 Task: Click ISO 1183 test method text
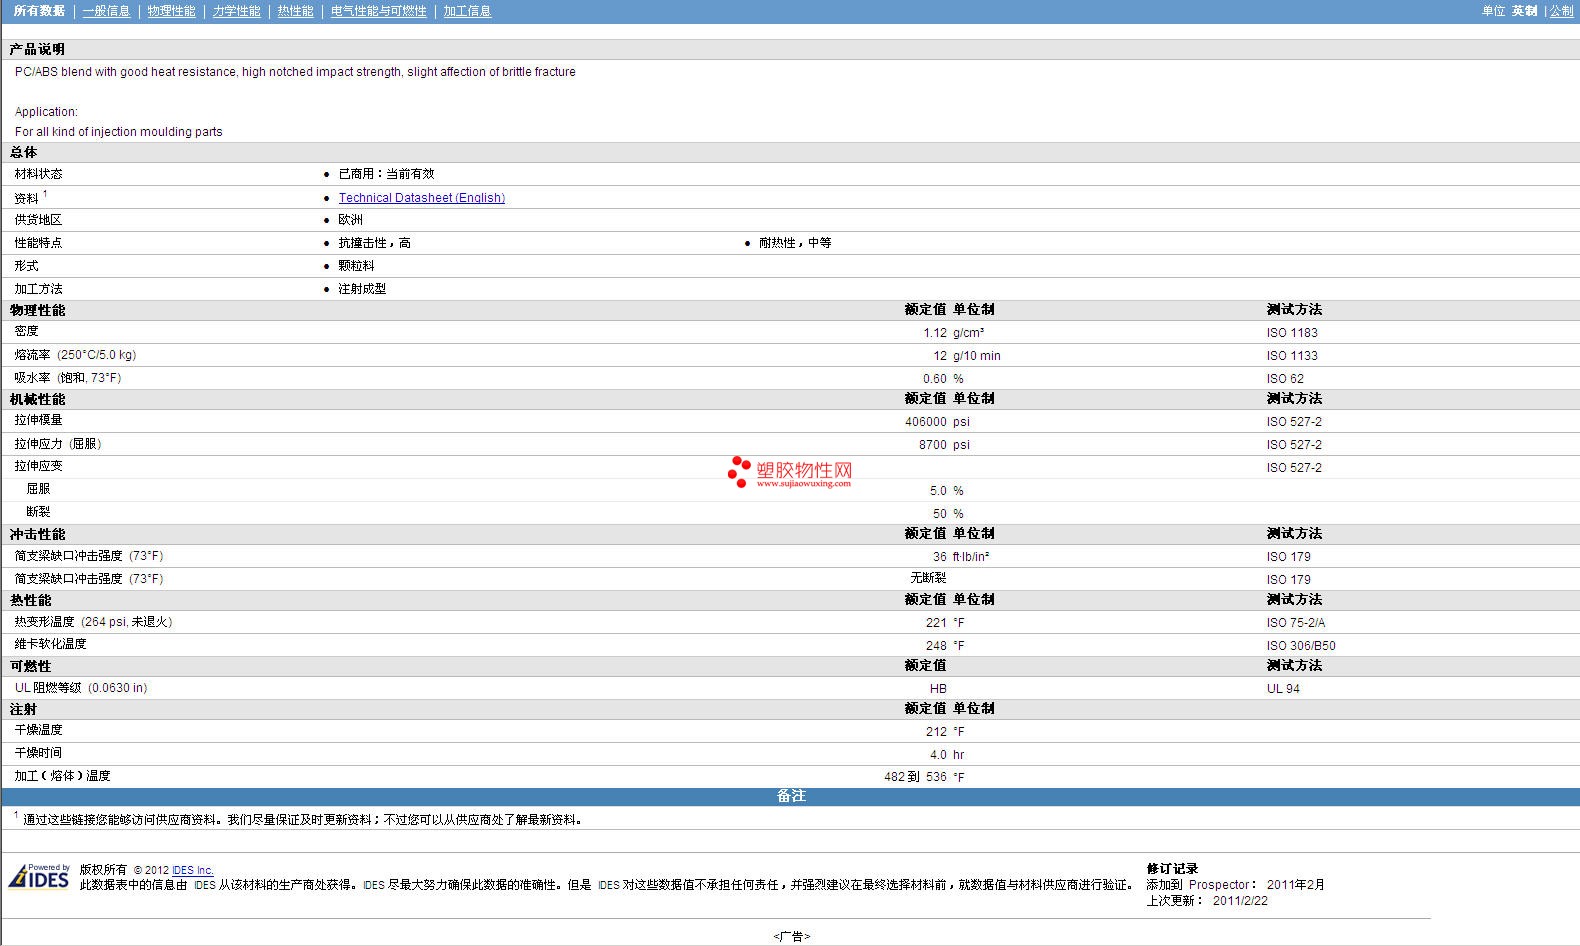pos(1292,333)
